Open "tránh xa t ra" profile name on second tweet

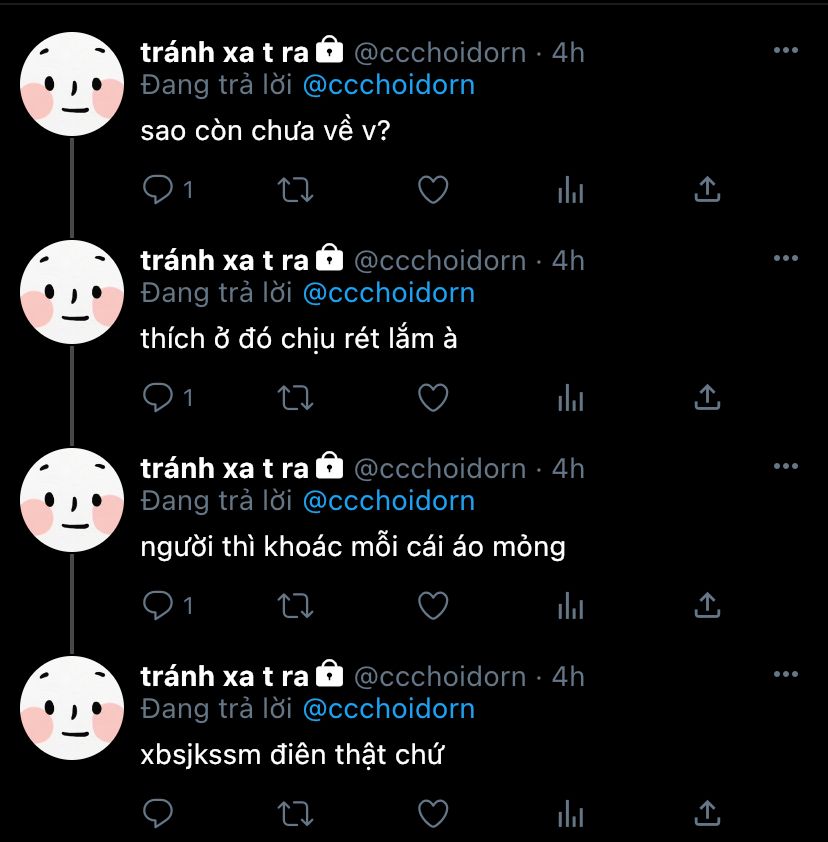coord(224,260)
